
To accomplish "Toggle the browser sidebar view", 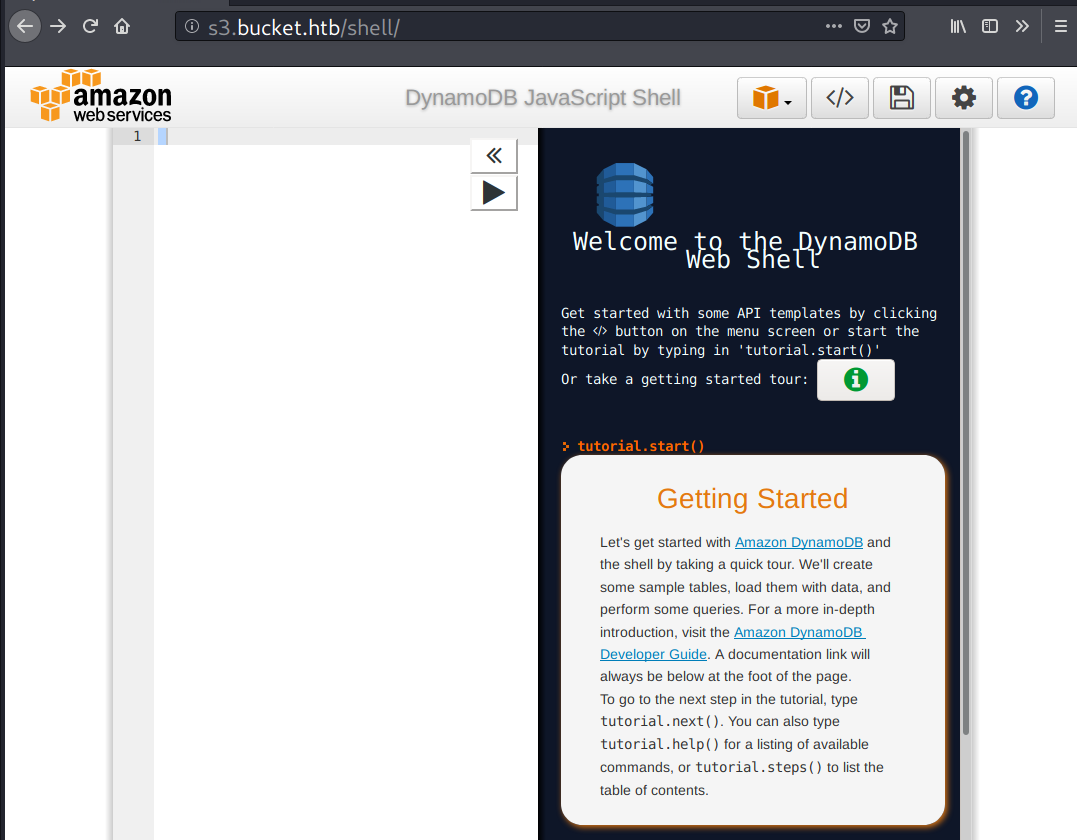I will (990, 27).
